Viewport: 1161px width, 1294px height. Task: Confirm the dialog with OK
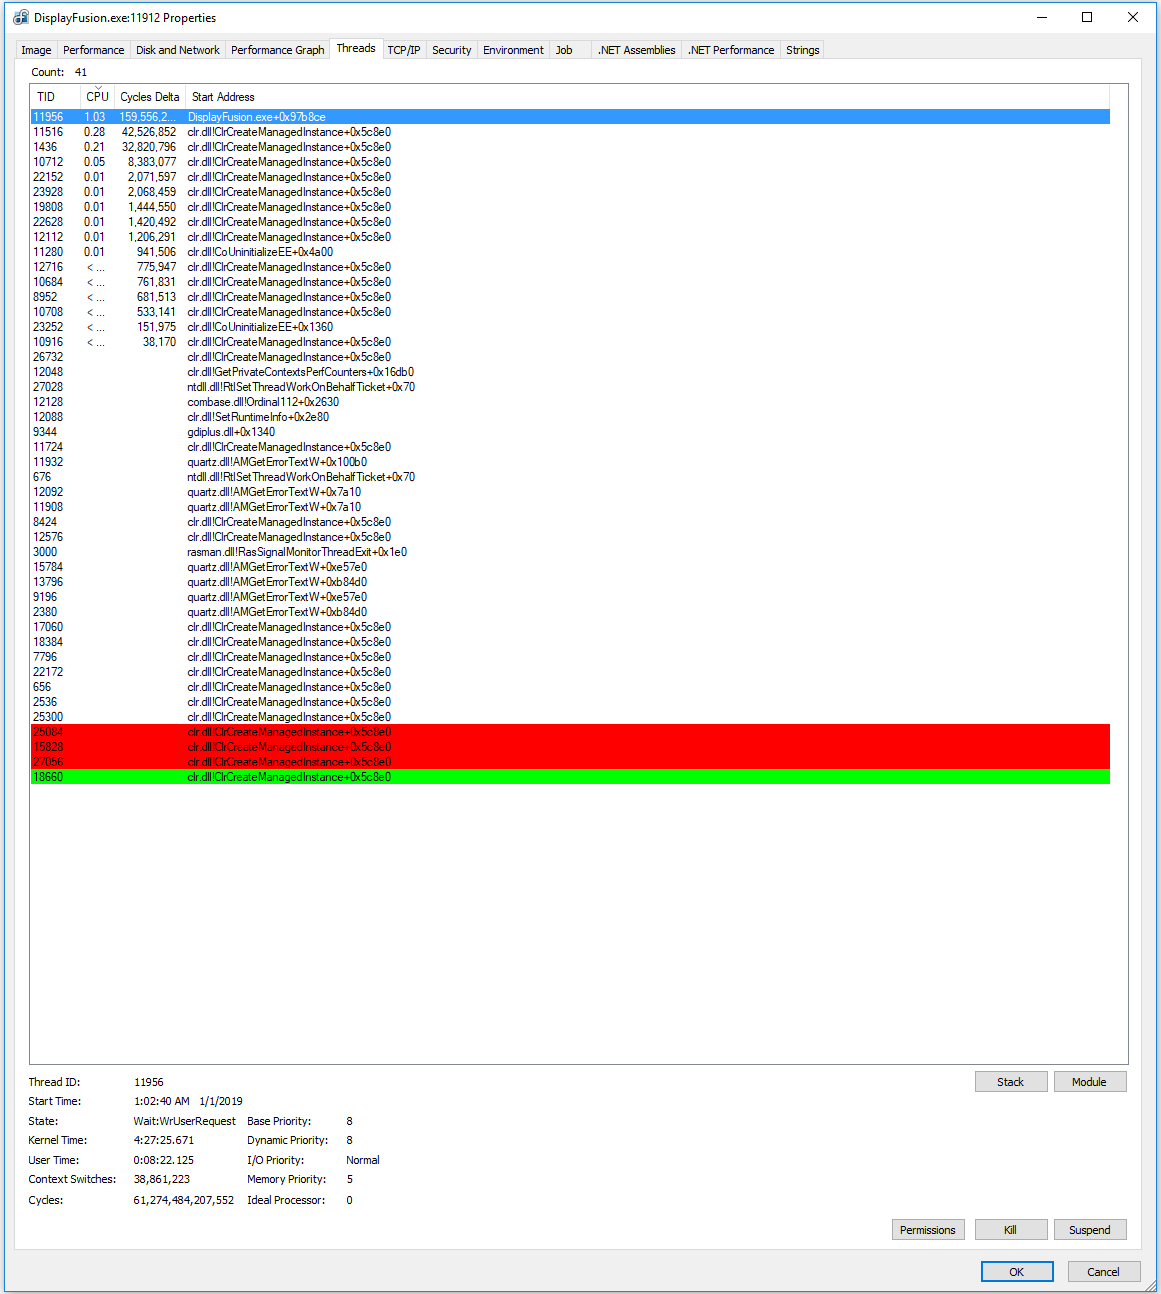coord(1016,1272)
